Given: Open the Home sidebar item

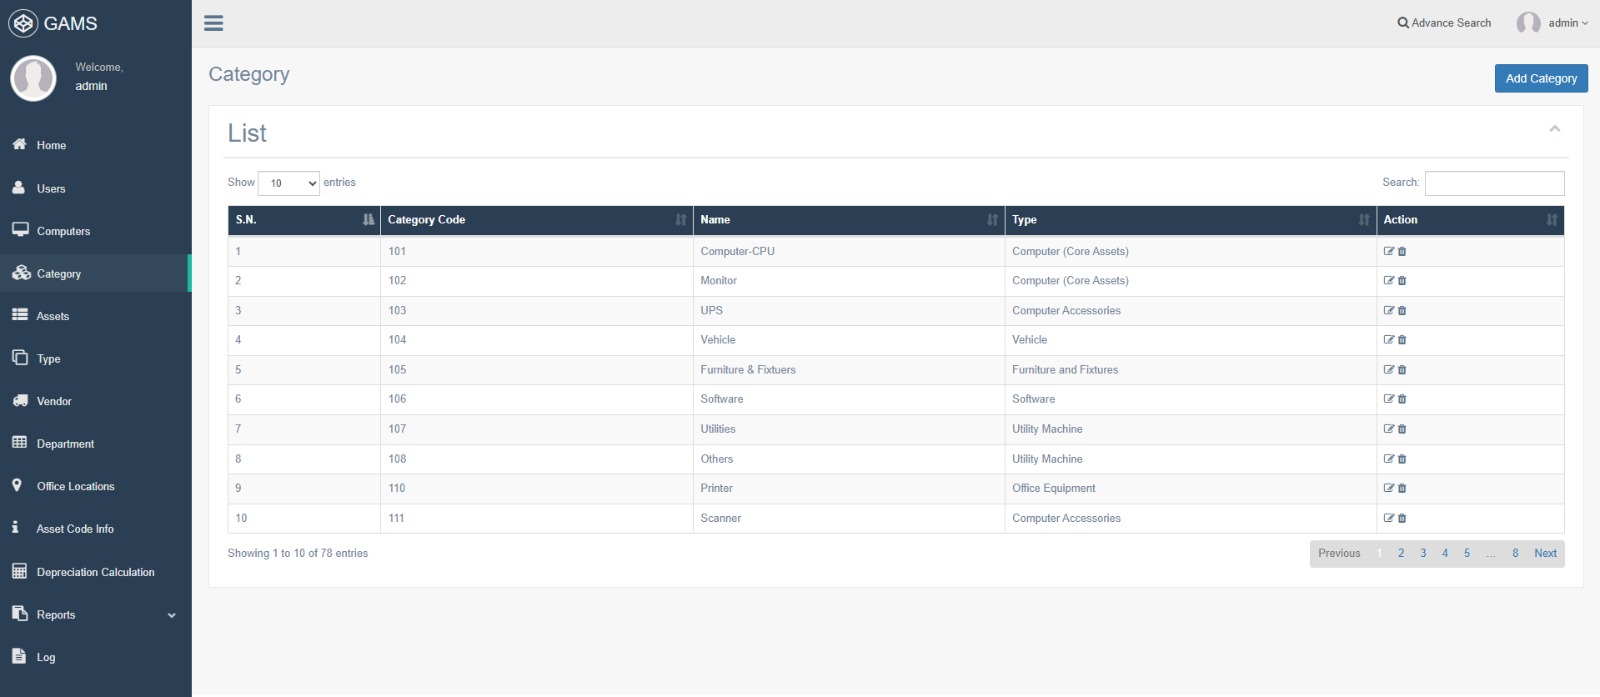Looking at the screenshot, I should [x=95, y=145].
